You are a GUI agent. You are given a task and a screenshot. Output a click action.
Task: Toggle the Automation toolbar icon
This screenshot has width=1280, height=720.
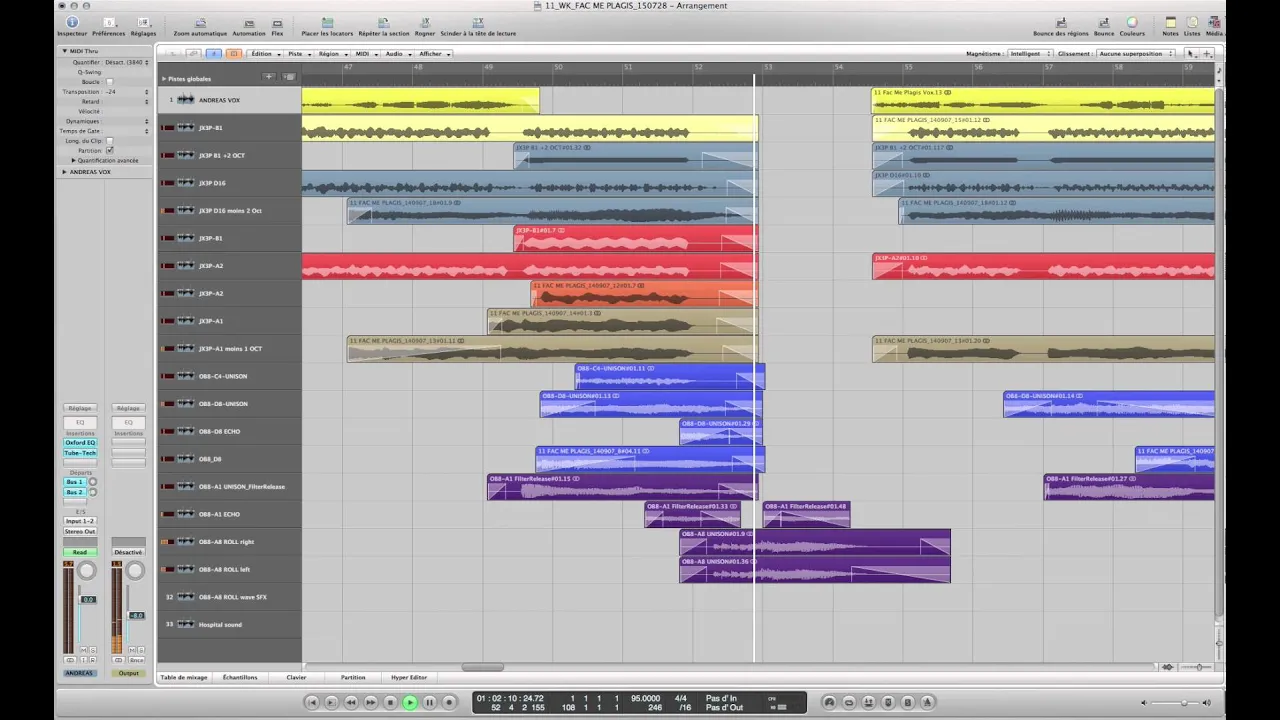(x=248, y=22)
